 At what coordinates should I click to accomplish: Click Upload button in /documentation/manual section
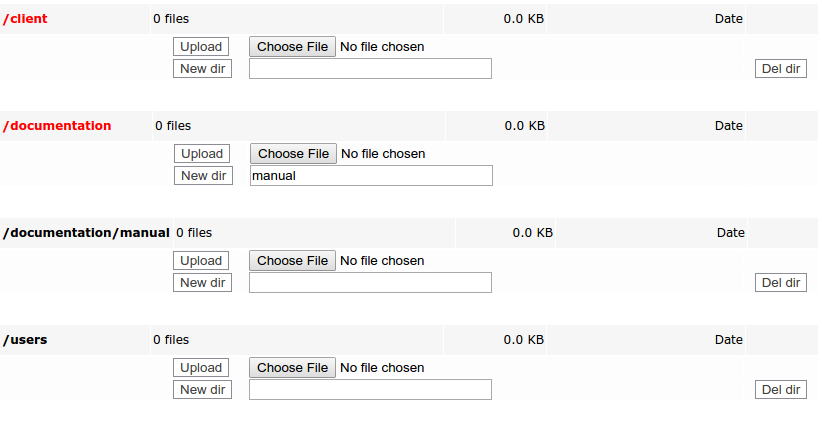(201, 260)
